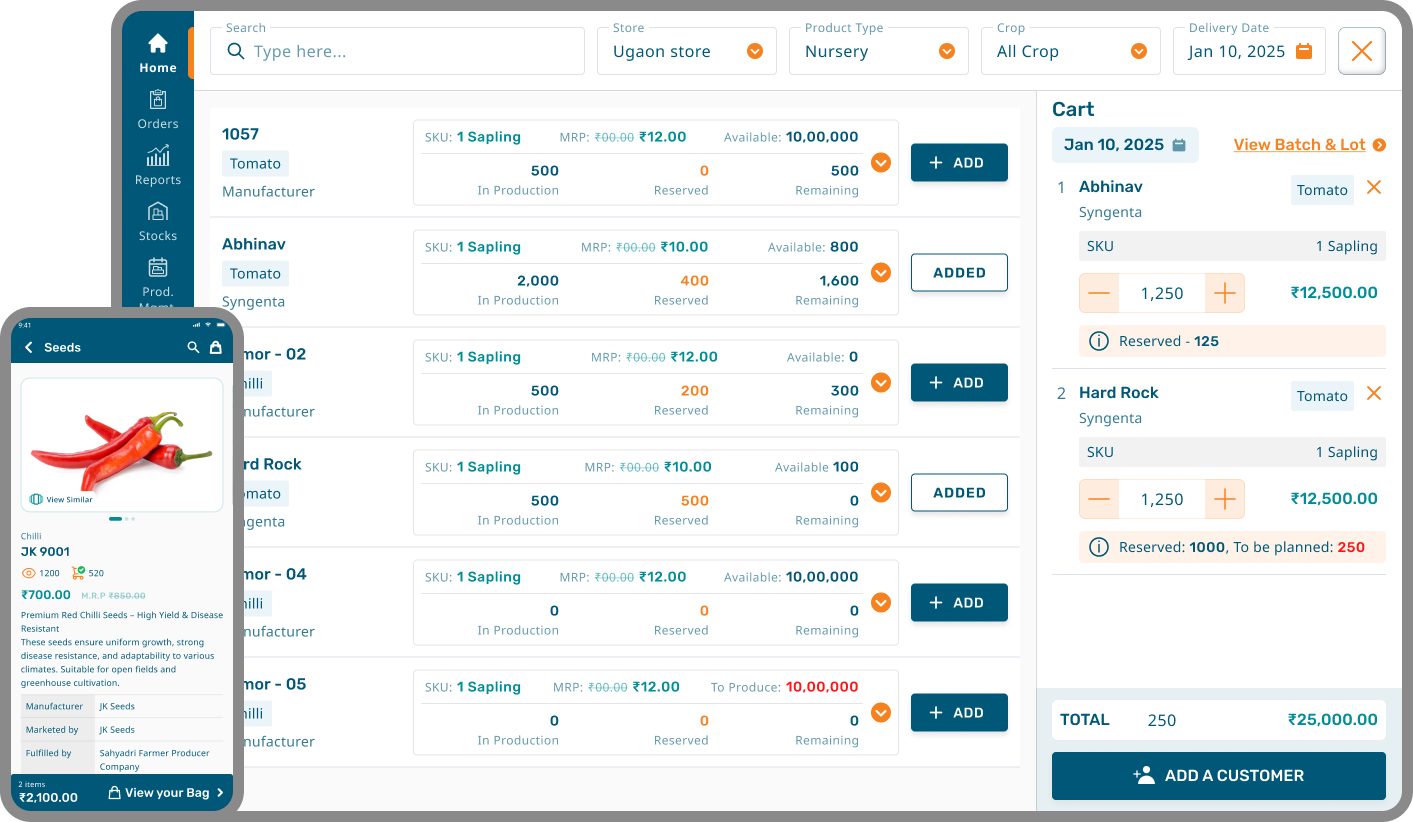Go to Home in the sidebar
This screenshot has height=822, width=1413.
coord(157,53)
